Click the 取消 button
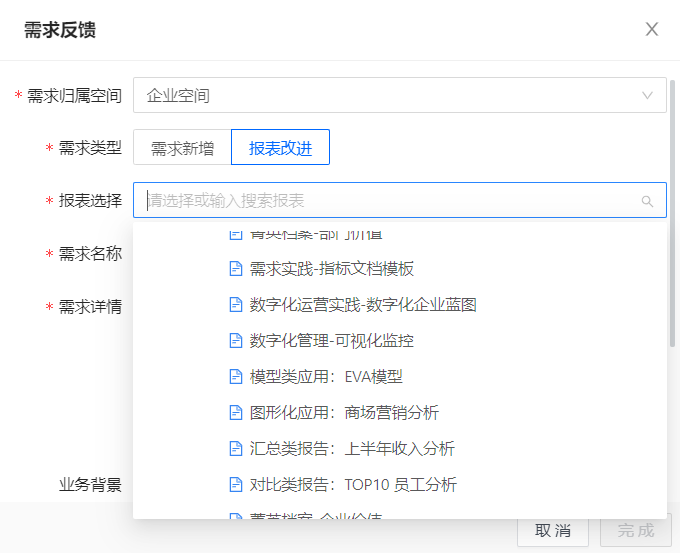The height and width of the screenshot is (553, 680). coord(552,530)
